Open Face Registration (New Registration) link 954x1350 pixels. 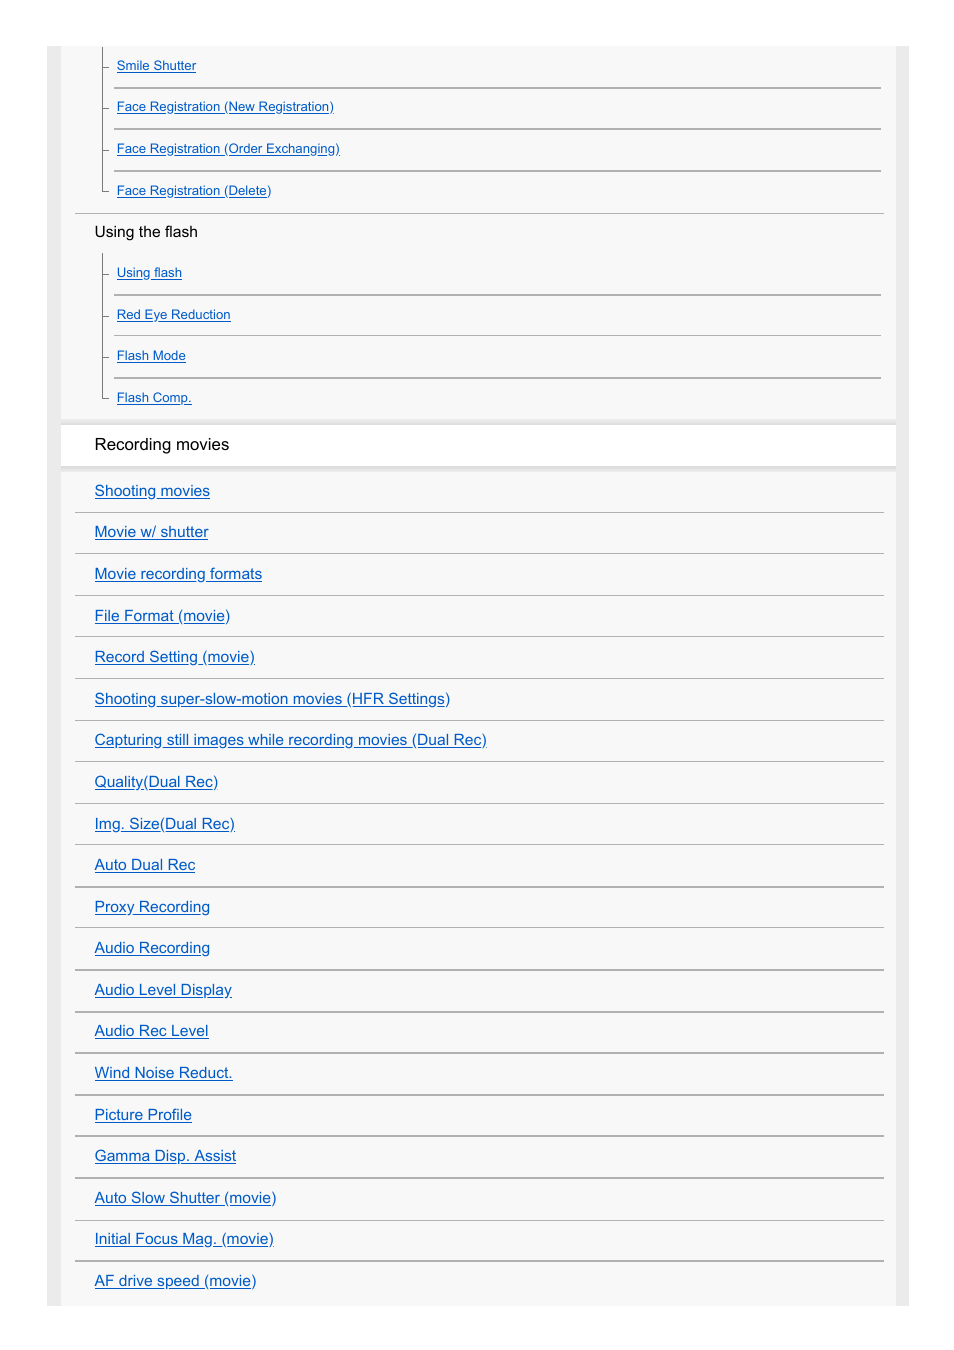point(225,107)
